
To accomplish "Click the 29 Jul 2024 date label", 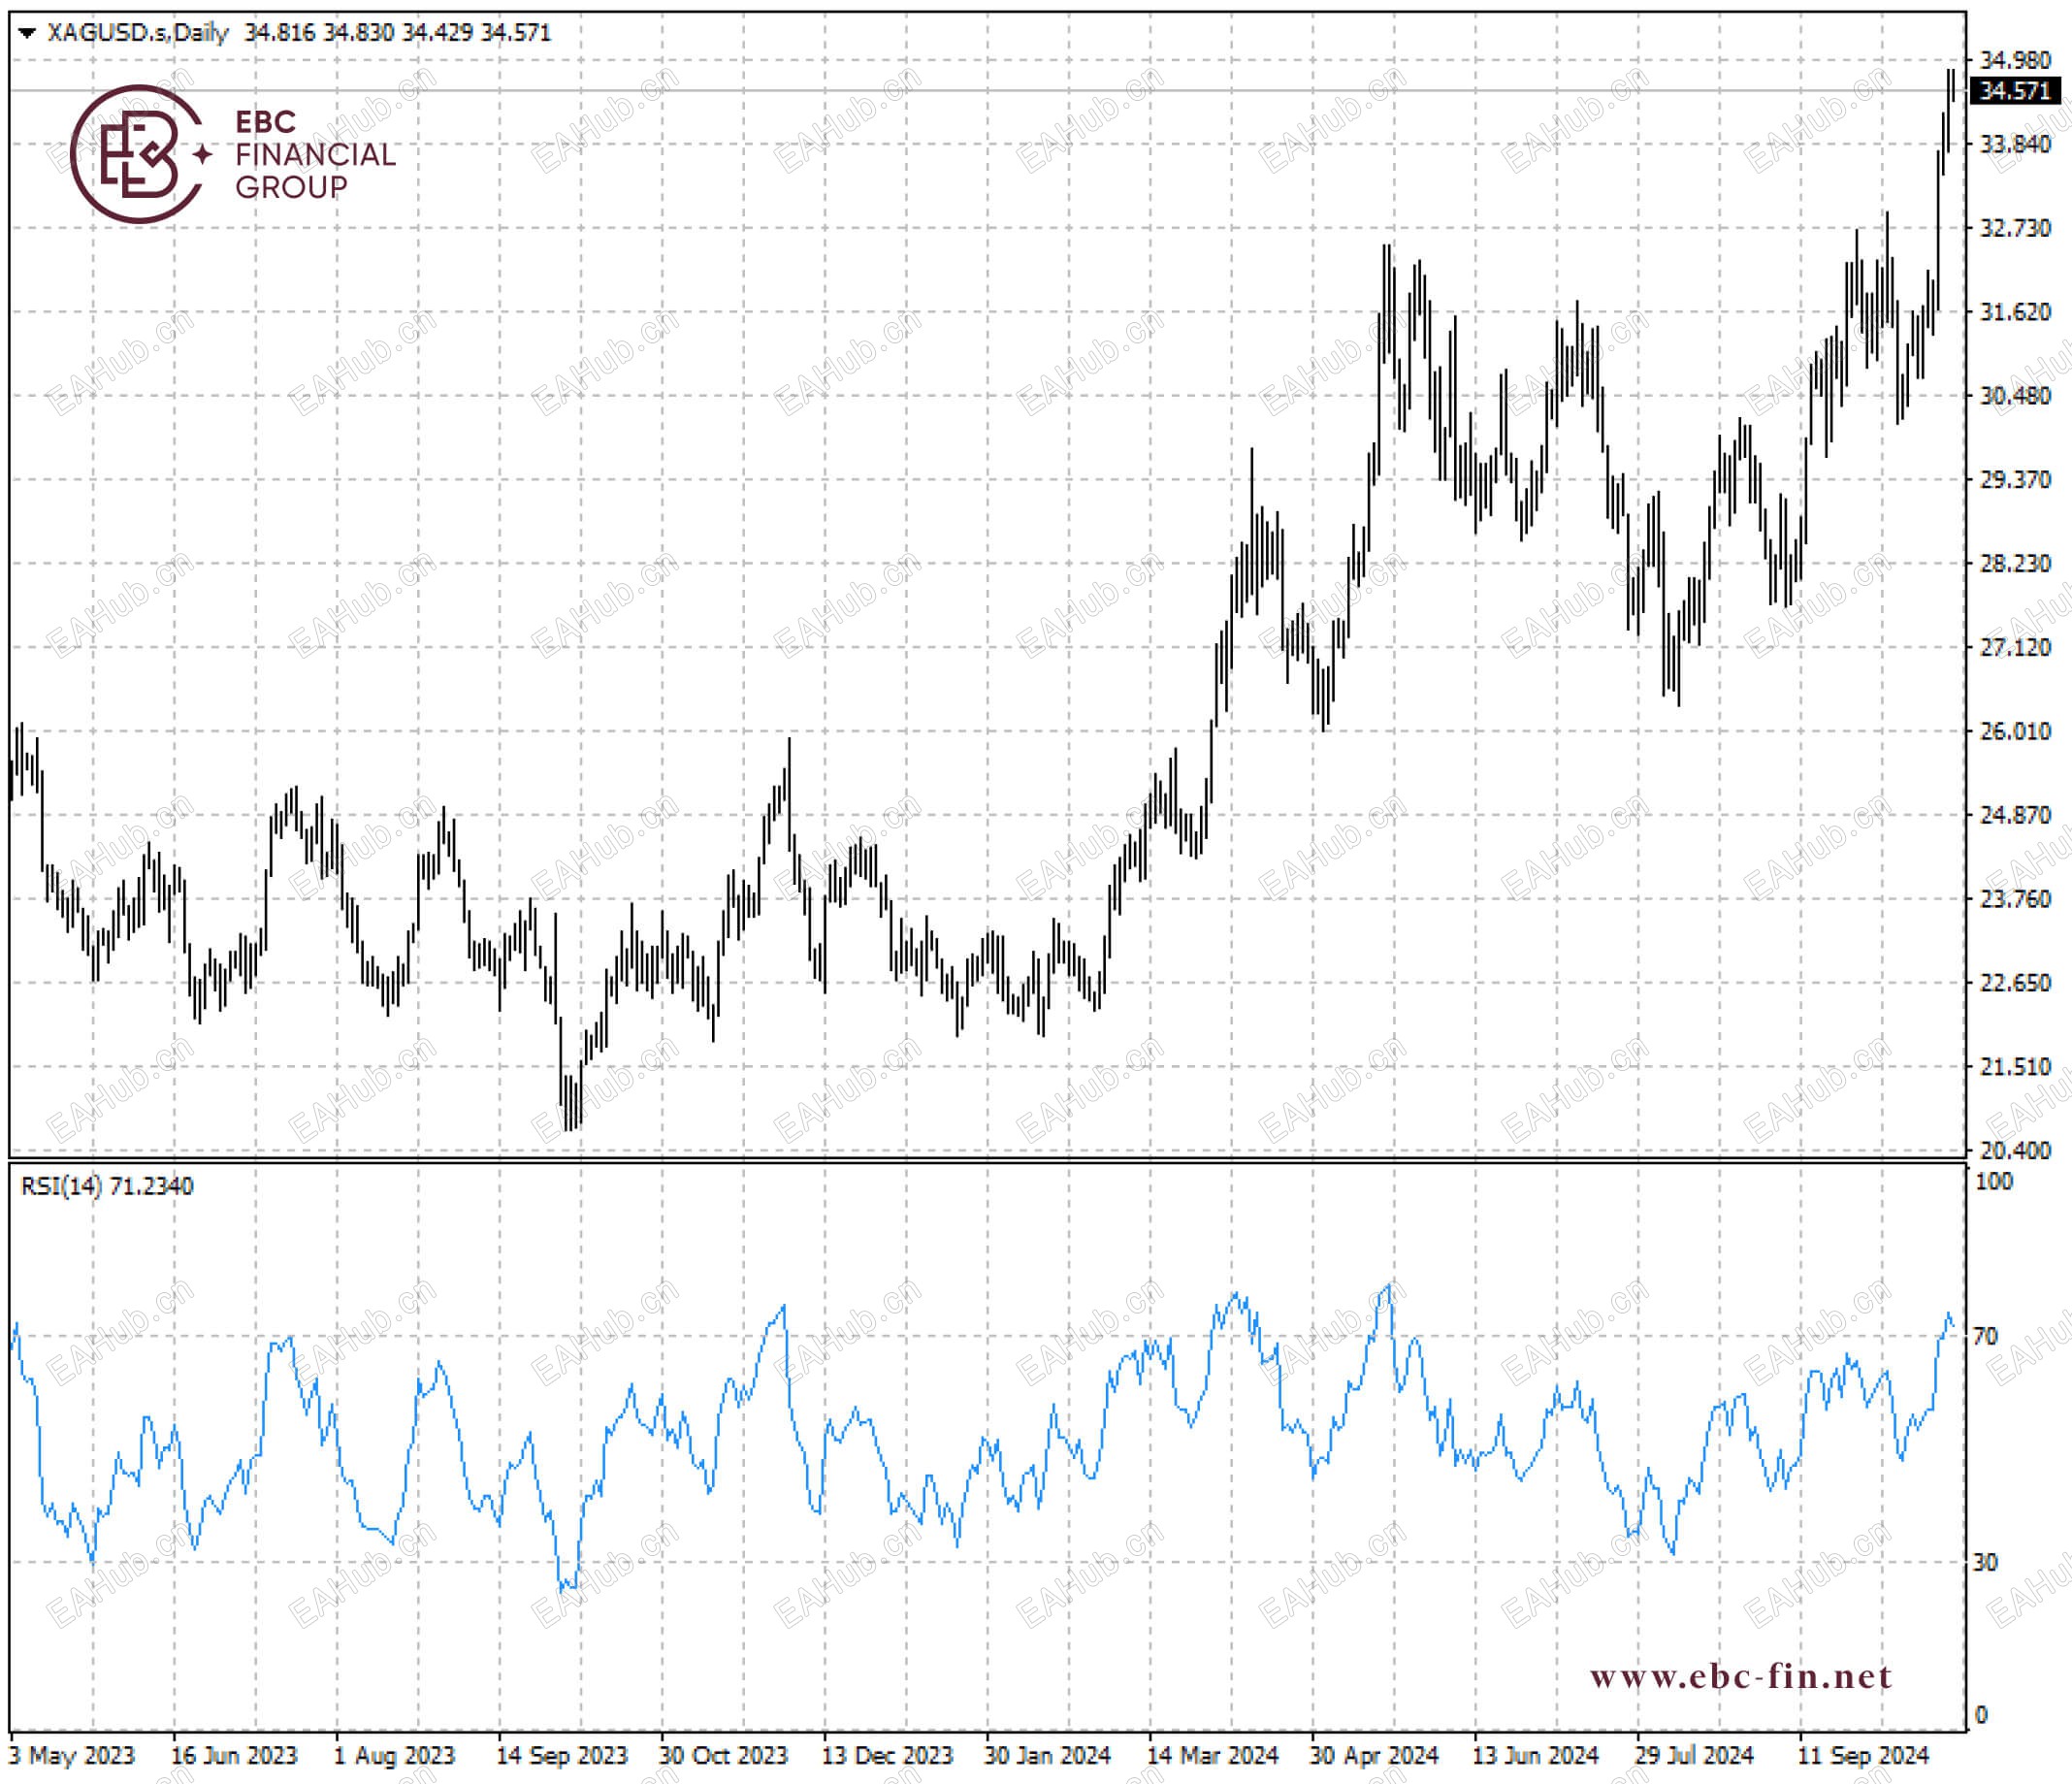I will coord(1693,1755).
